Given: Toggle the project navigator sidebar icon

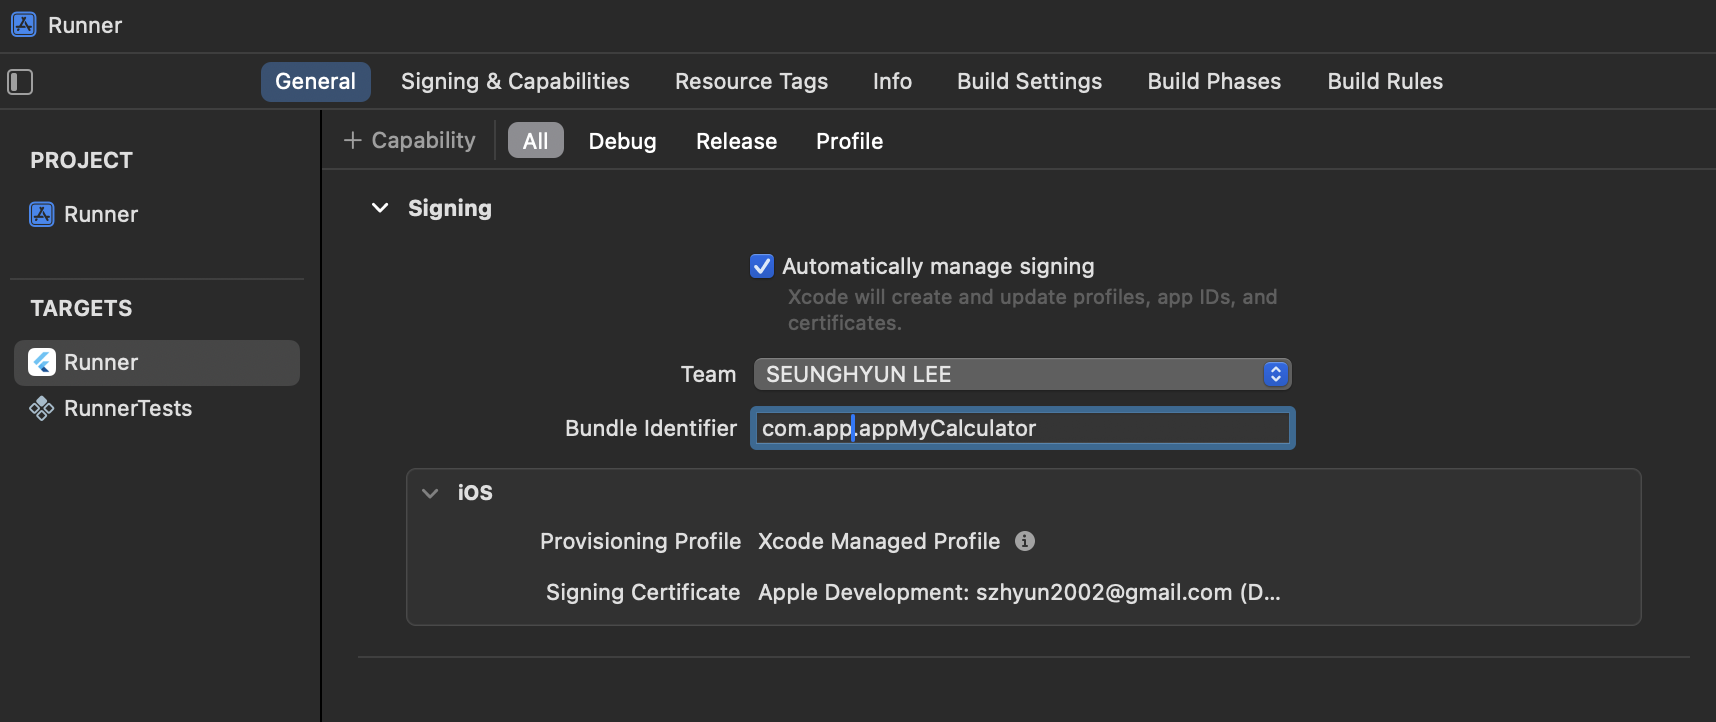Looking at the screenshot, I should (20, 82).
